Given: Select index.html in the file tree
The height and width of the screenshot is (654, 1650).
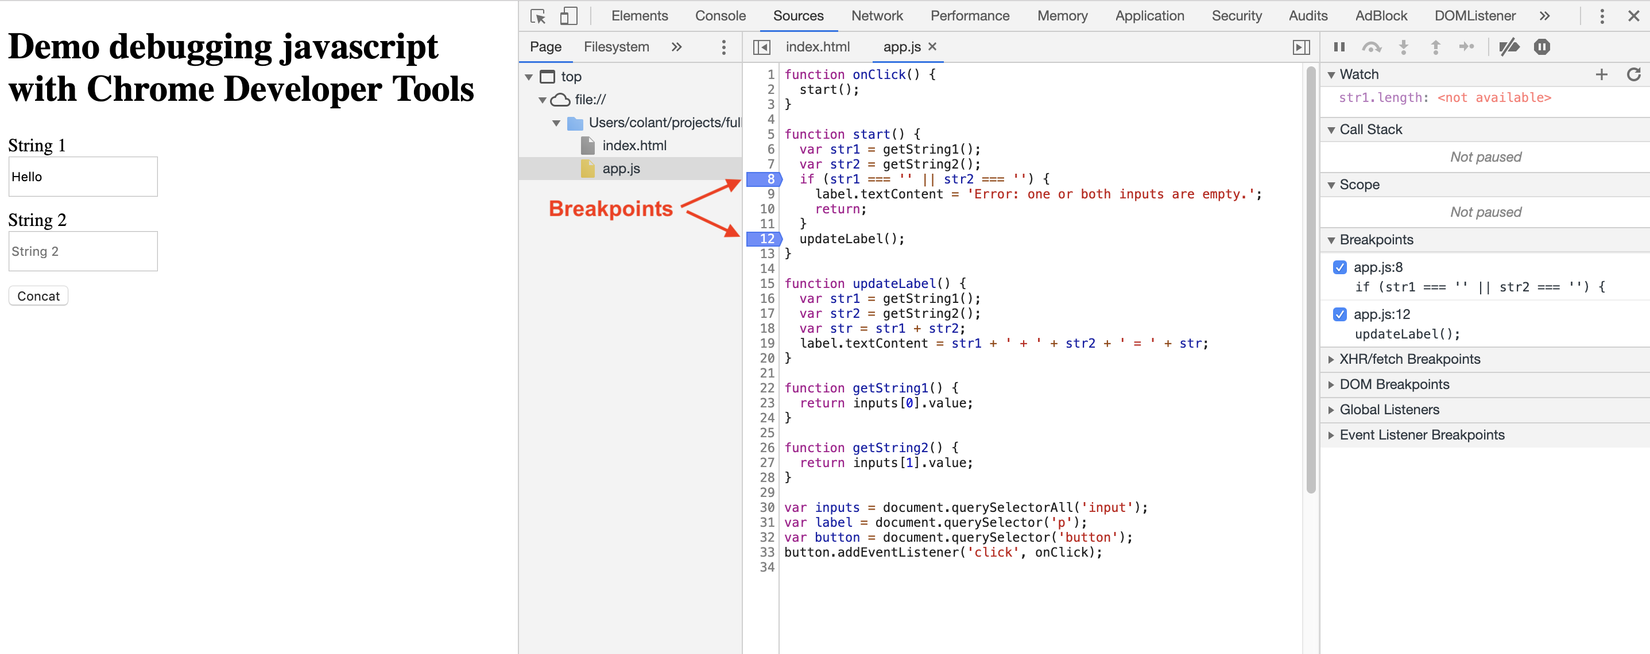Looking at the screenshot, I should tap(634, 146).
